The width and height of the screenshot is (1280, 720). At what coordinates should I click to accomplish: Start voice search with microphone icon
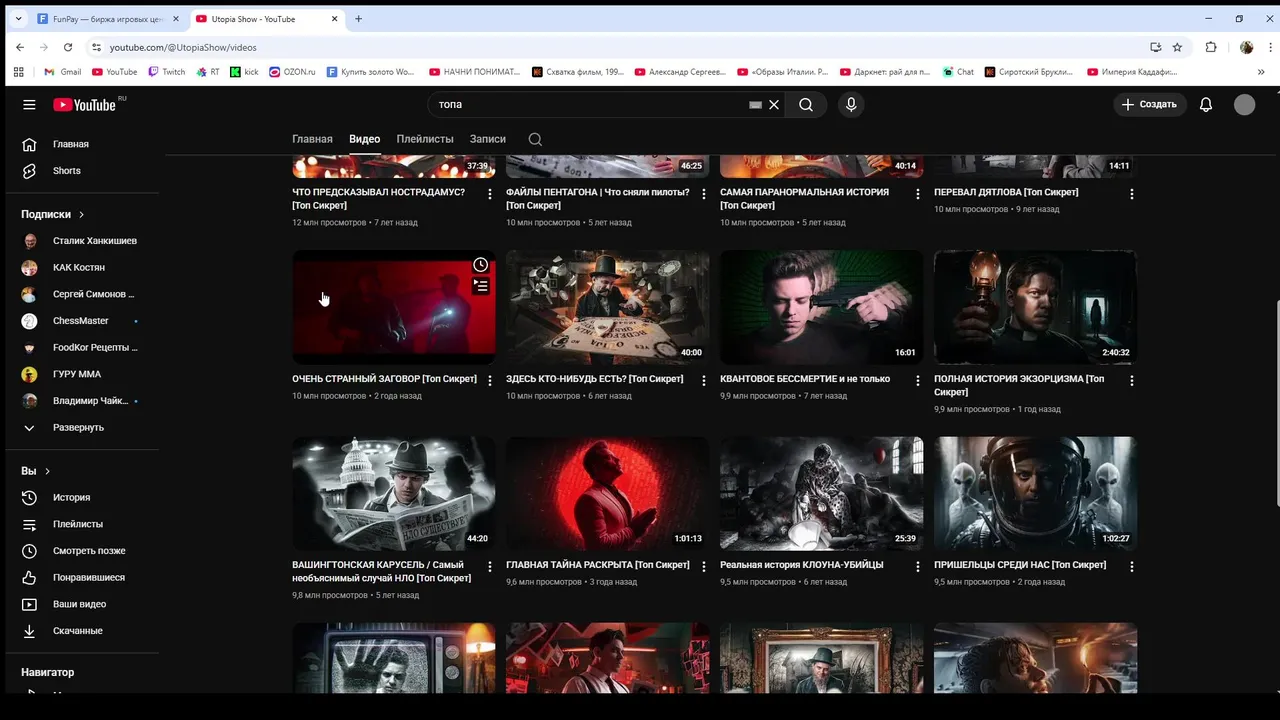pyautogui.click(x=851, y=104)
